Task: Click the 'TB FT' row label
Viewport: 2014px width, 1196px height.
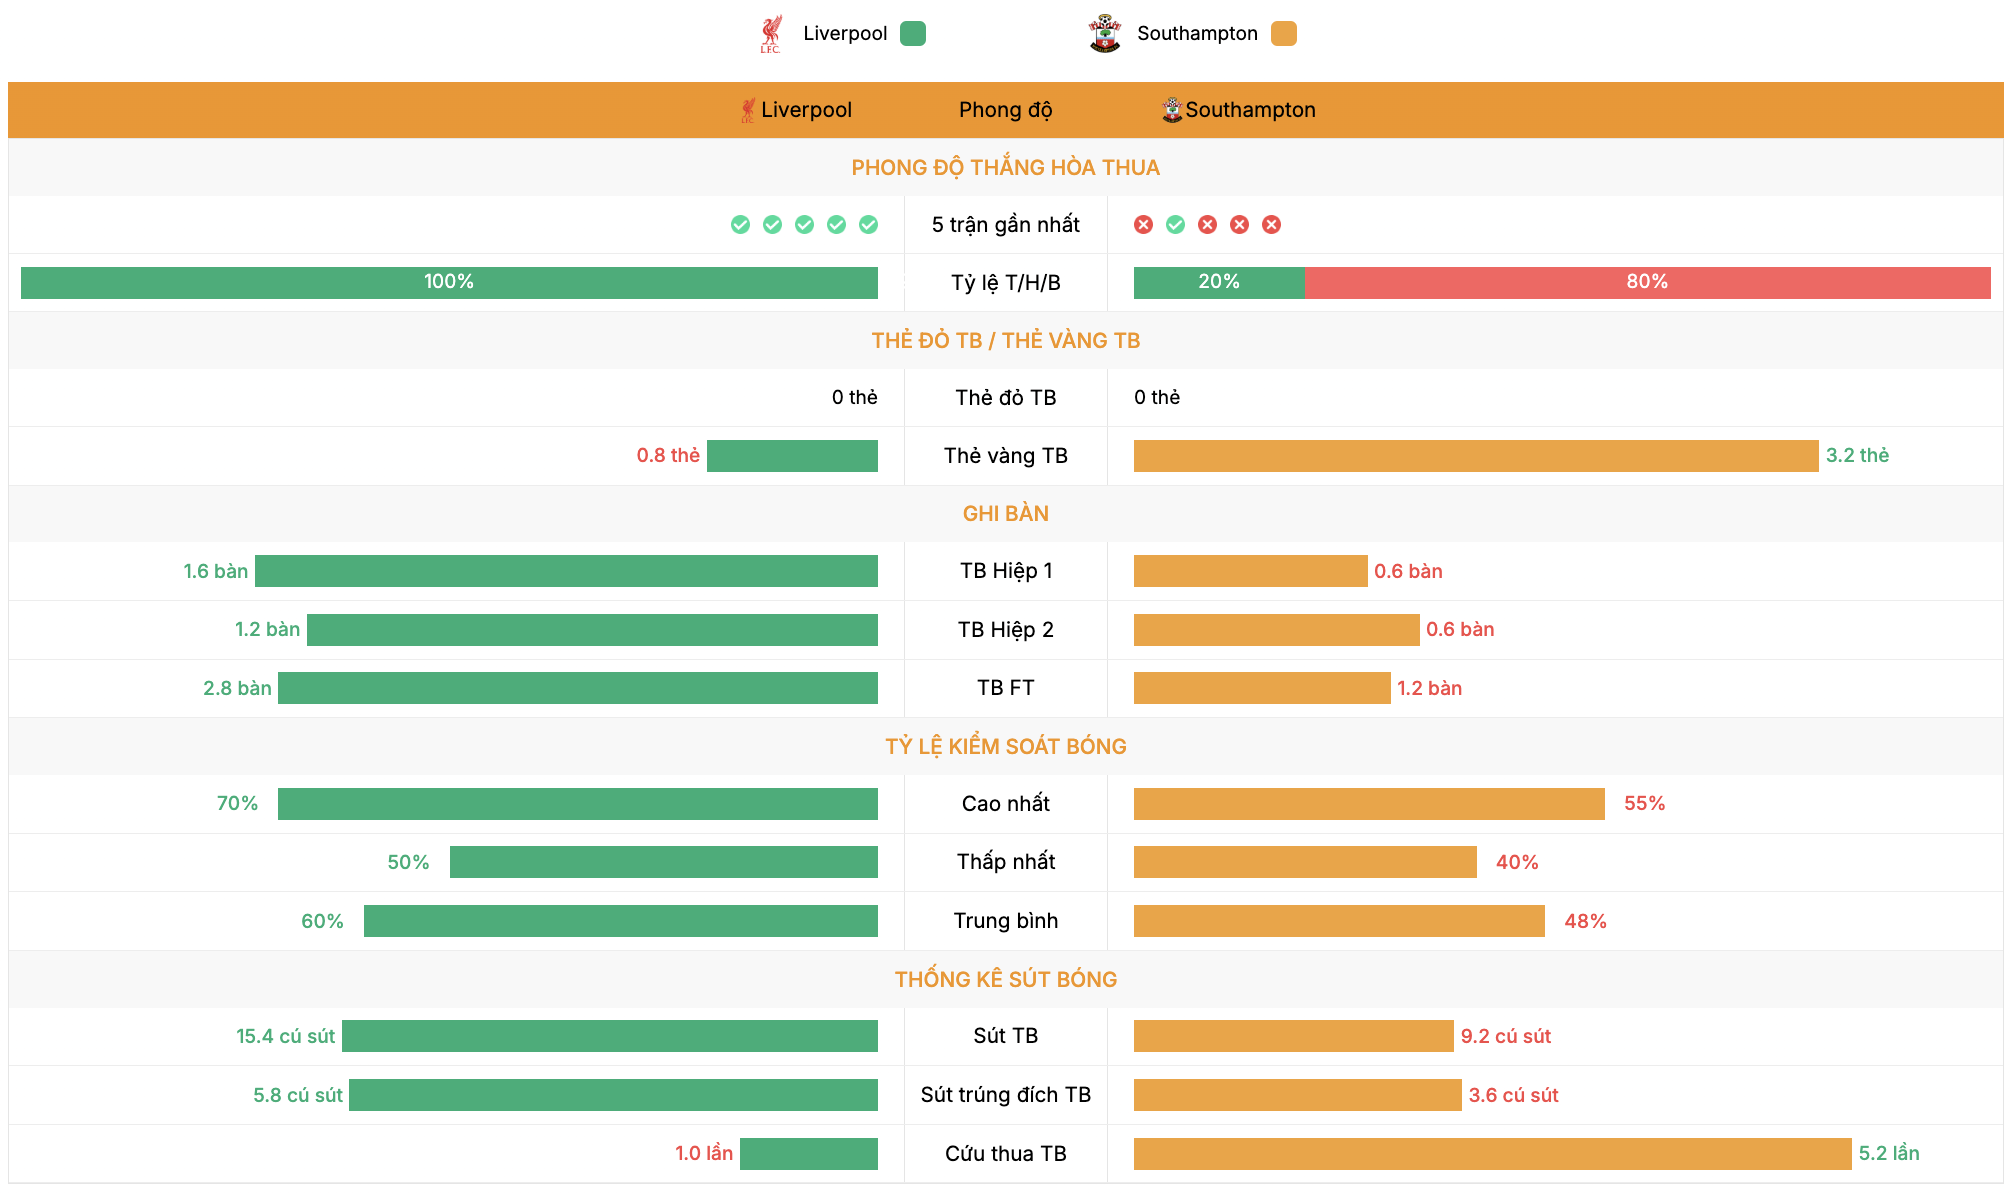Action: [x=1005, y=688]
